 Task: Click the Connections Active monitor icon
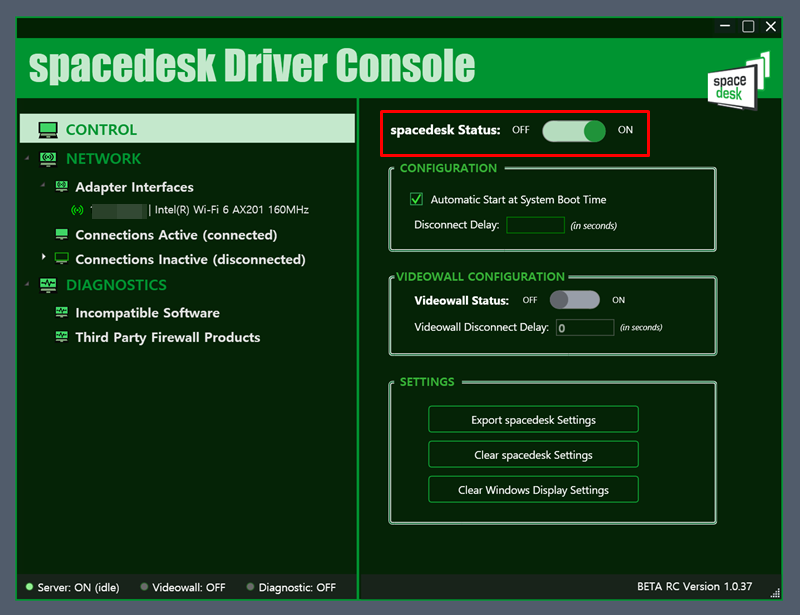tap(61, 234)
